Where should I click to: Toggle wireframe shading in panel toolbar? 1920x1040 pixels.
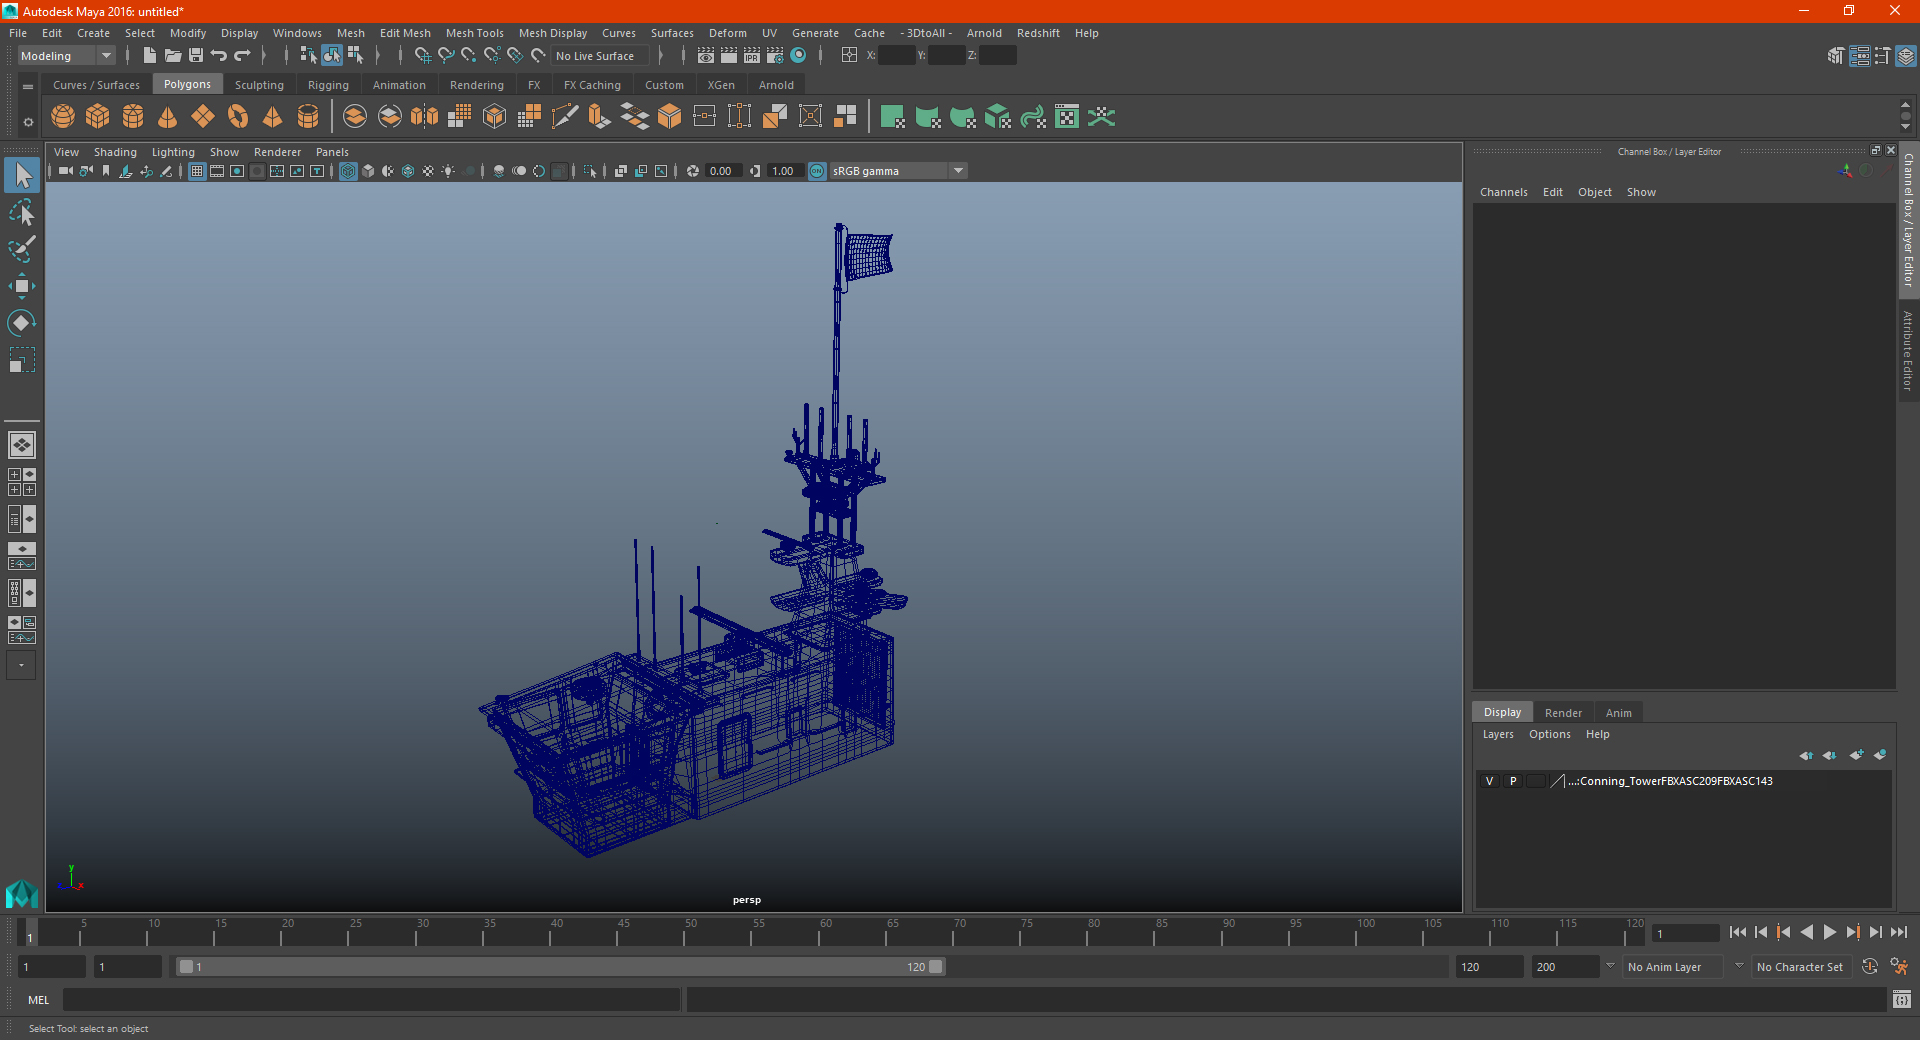click(x=348, y=171)
